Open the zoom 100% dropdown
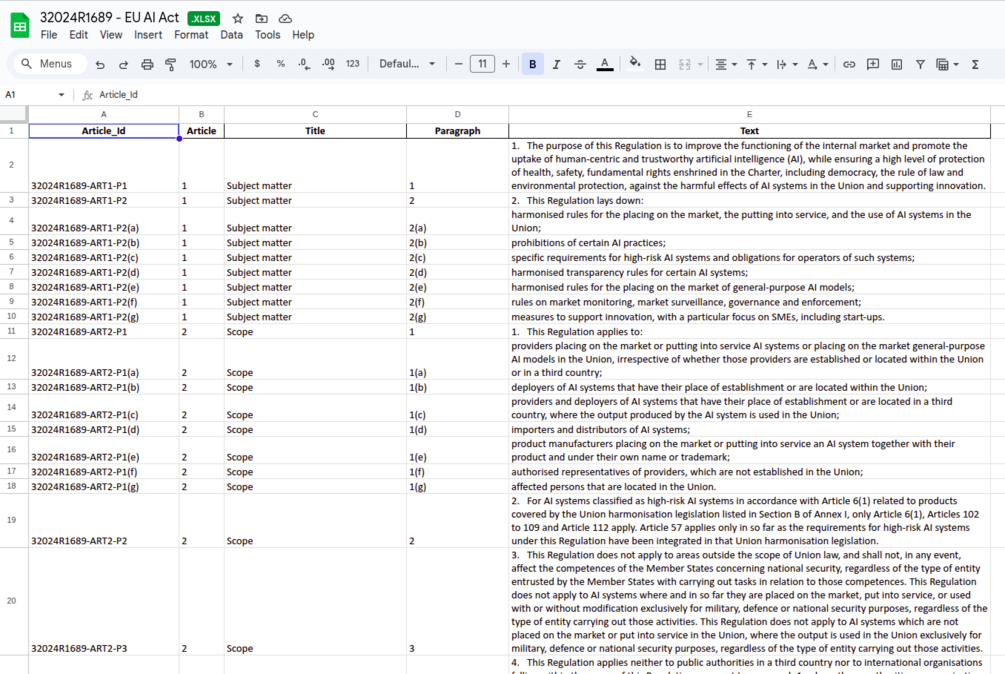1005x674 pixels. point(211,64)
